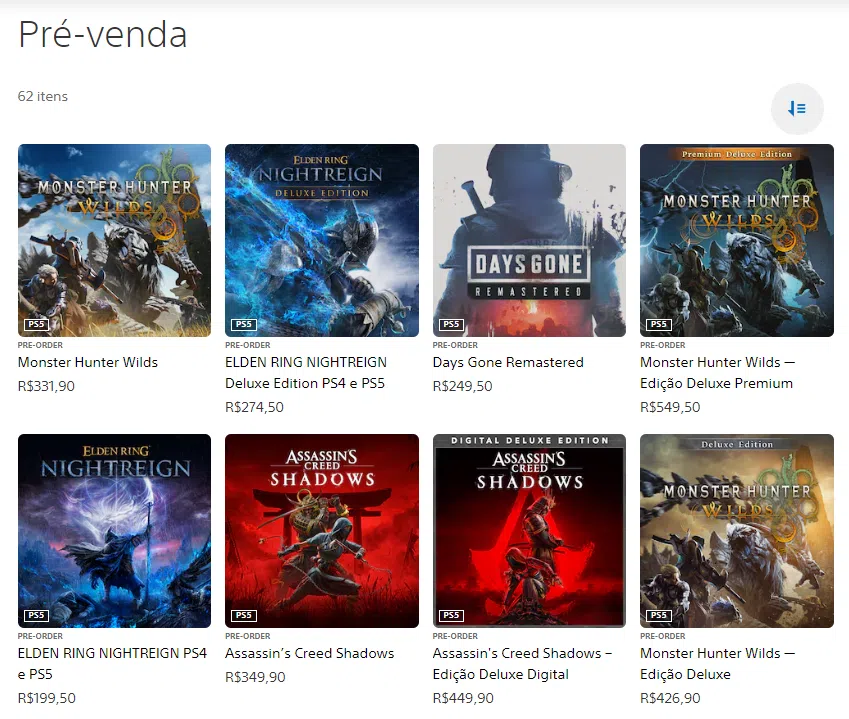Click Assassin's Creed Shadows Edição Deluxe Digital title
This screenshot has width=849, height=719.
(523, 664)
